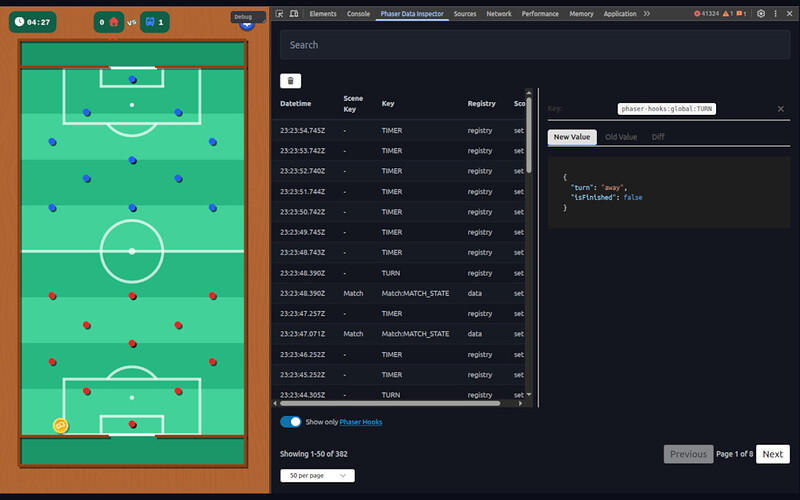Open the Performance tab
Screen dimensions: 800x500
click(540, 14)
